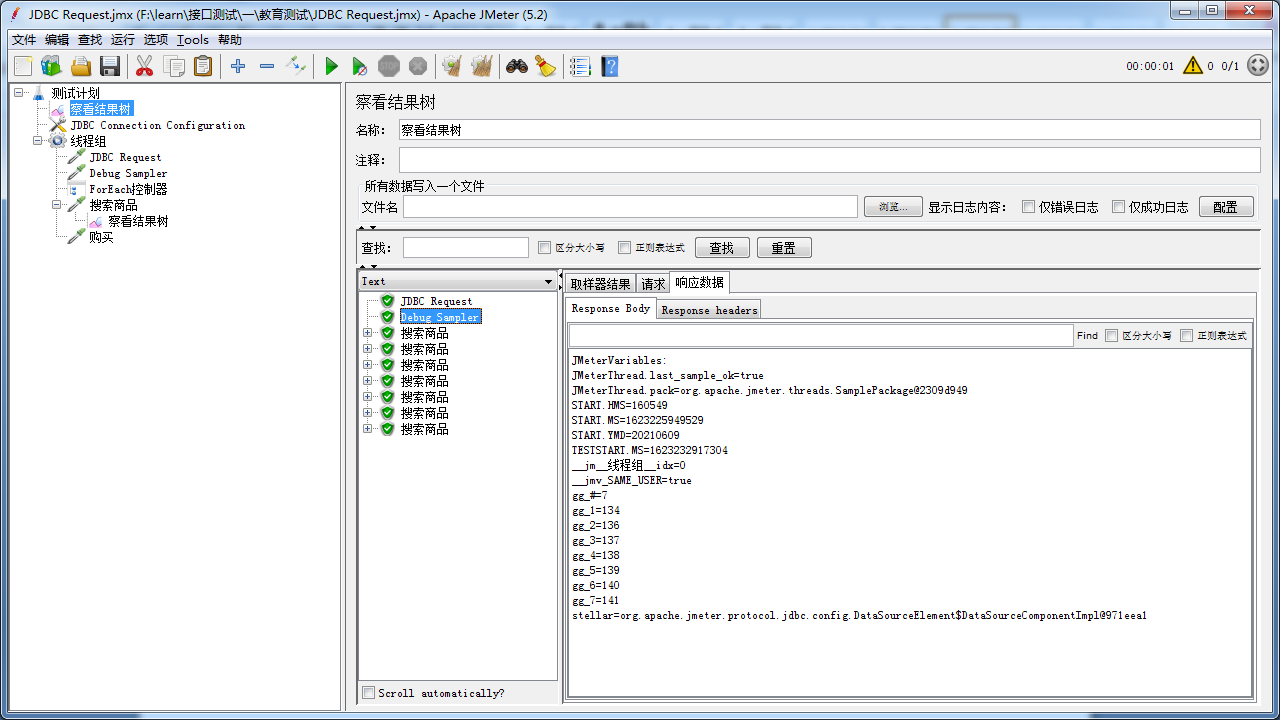Screen dimensions: 1280x720
Task: Open Help with the question mark icon
Action: point(609,66)
